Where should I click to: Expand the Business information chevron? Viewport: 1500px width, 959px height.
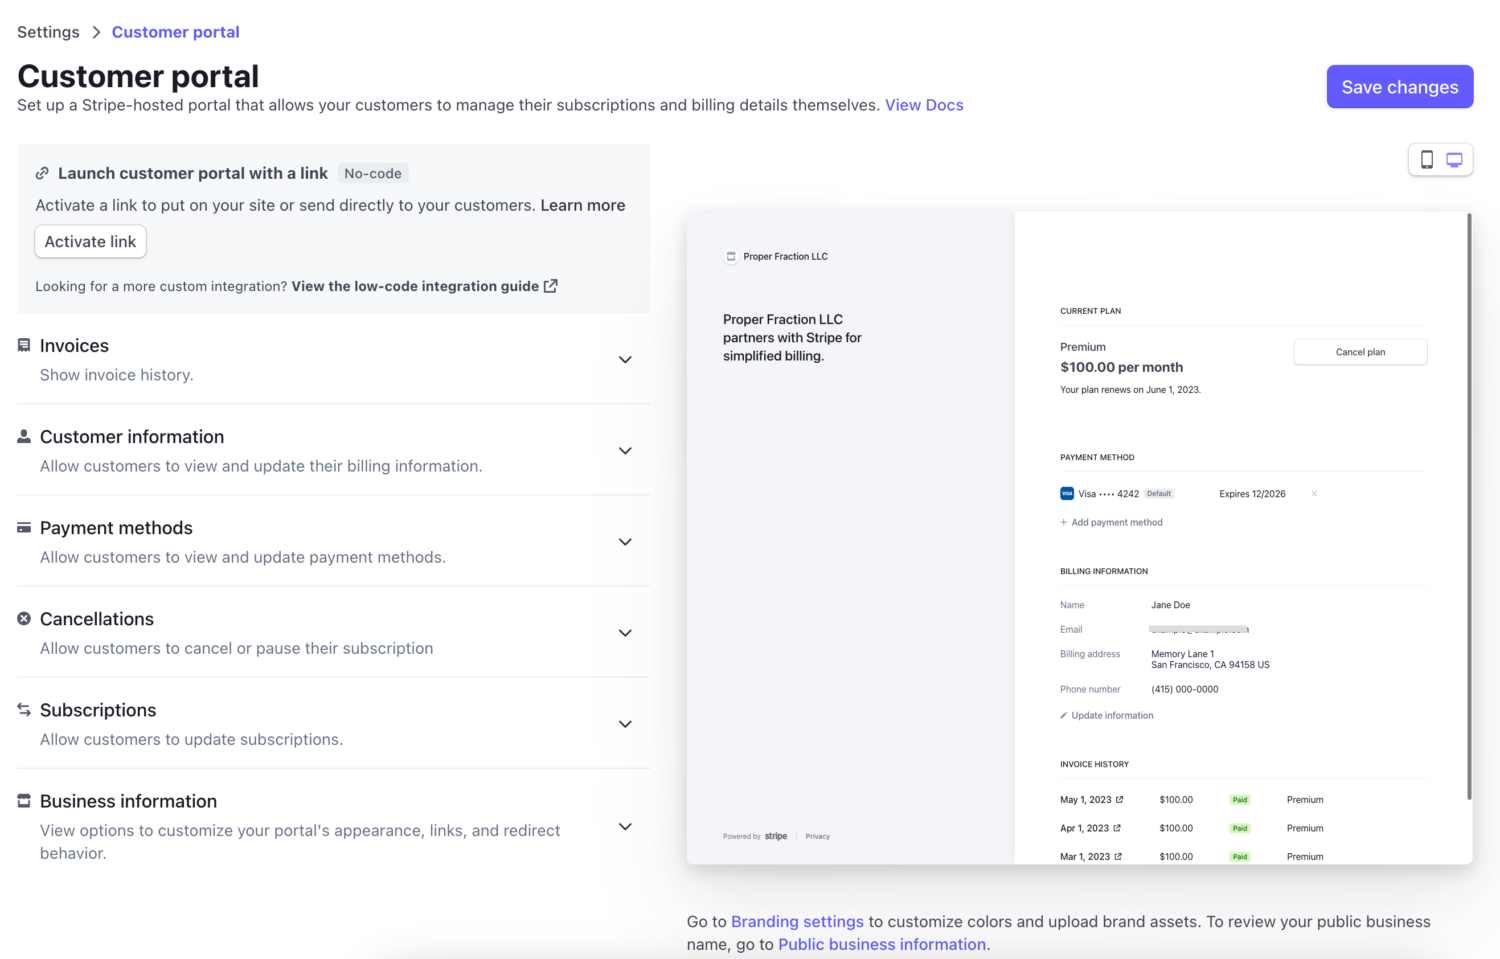coord(625,827)
